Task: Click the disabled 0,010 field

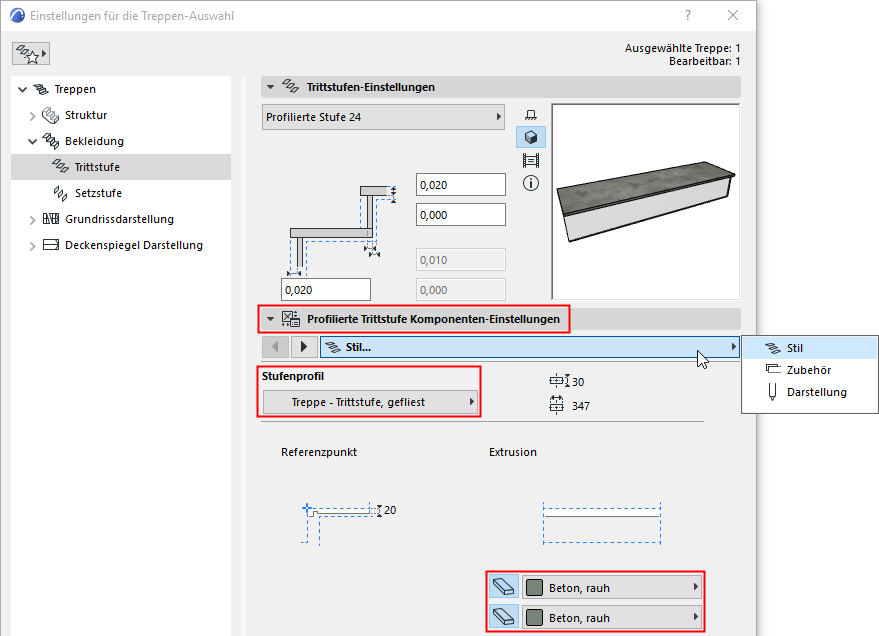Action: tap(461, 260)
